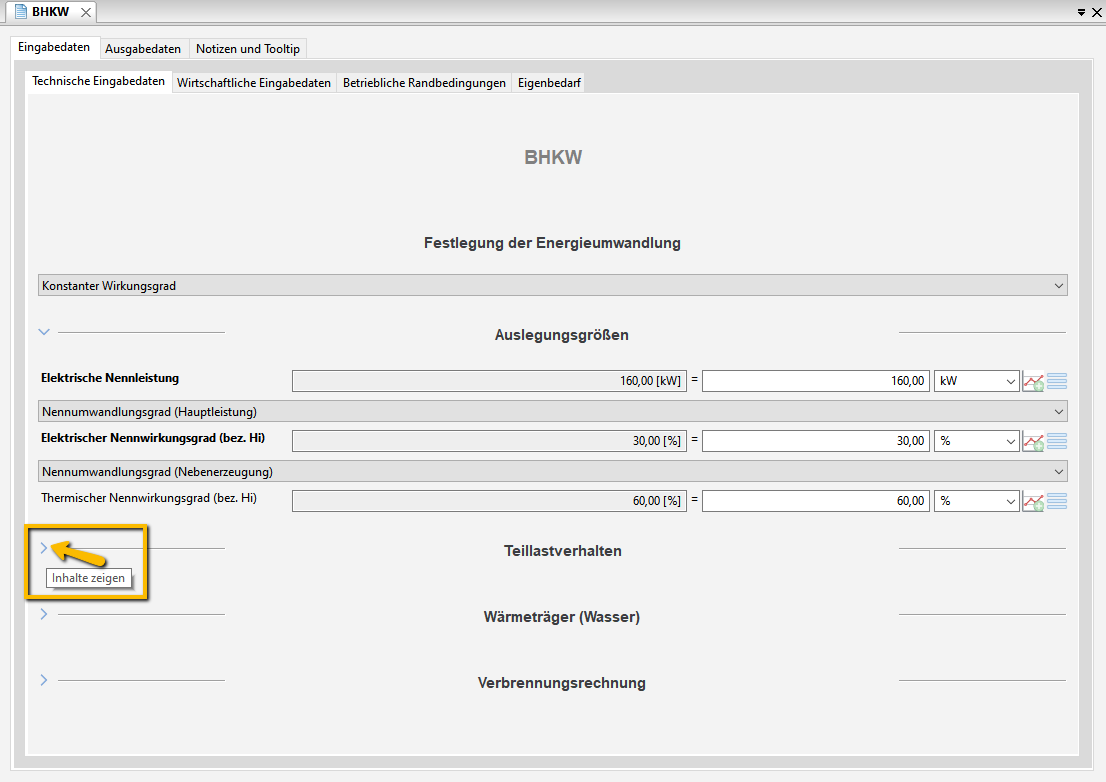Click list lines icon beside Elektrischer Nennwirkungsgrad
Screen dimensions: 1106x782
click(x=1057, y=441)
